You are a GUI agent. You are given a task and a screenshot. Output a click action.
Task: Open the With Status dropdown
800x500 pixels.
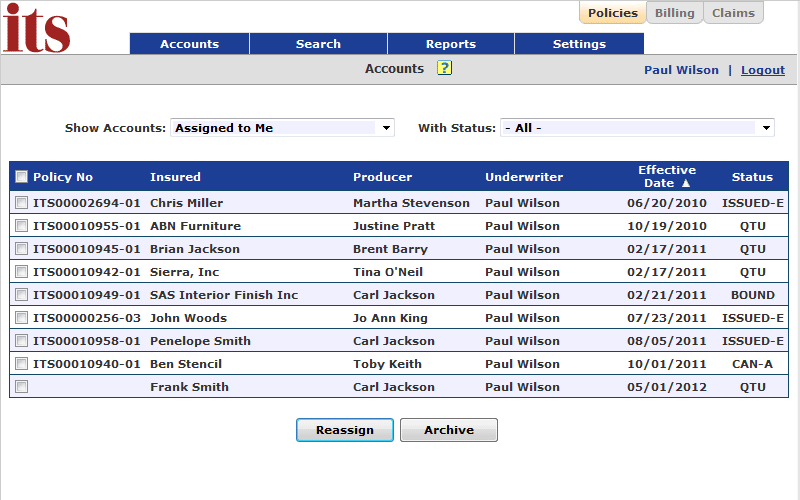point(637,128)
